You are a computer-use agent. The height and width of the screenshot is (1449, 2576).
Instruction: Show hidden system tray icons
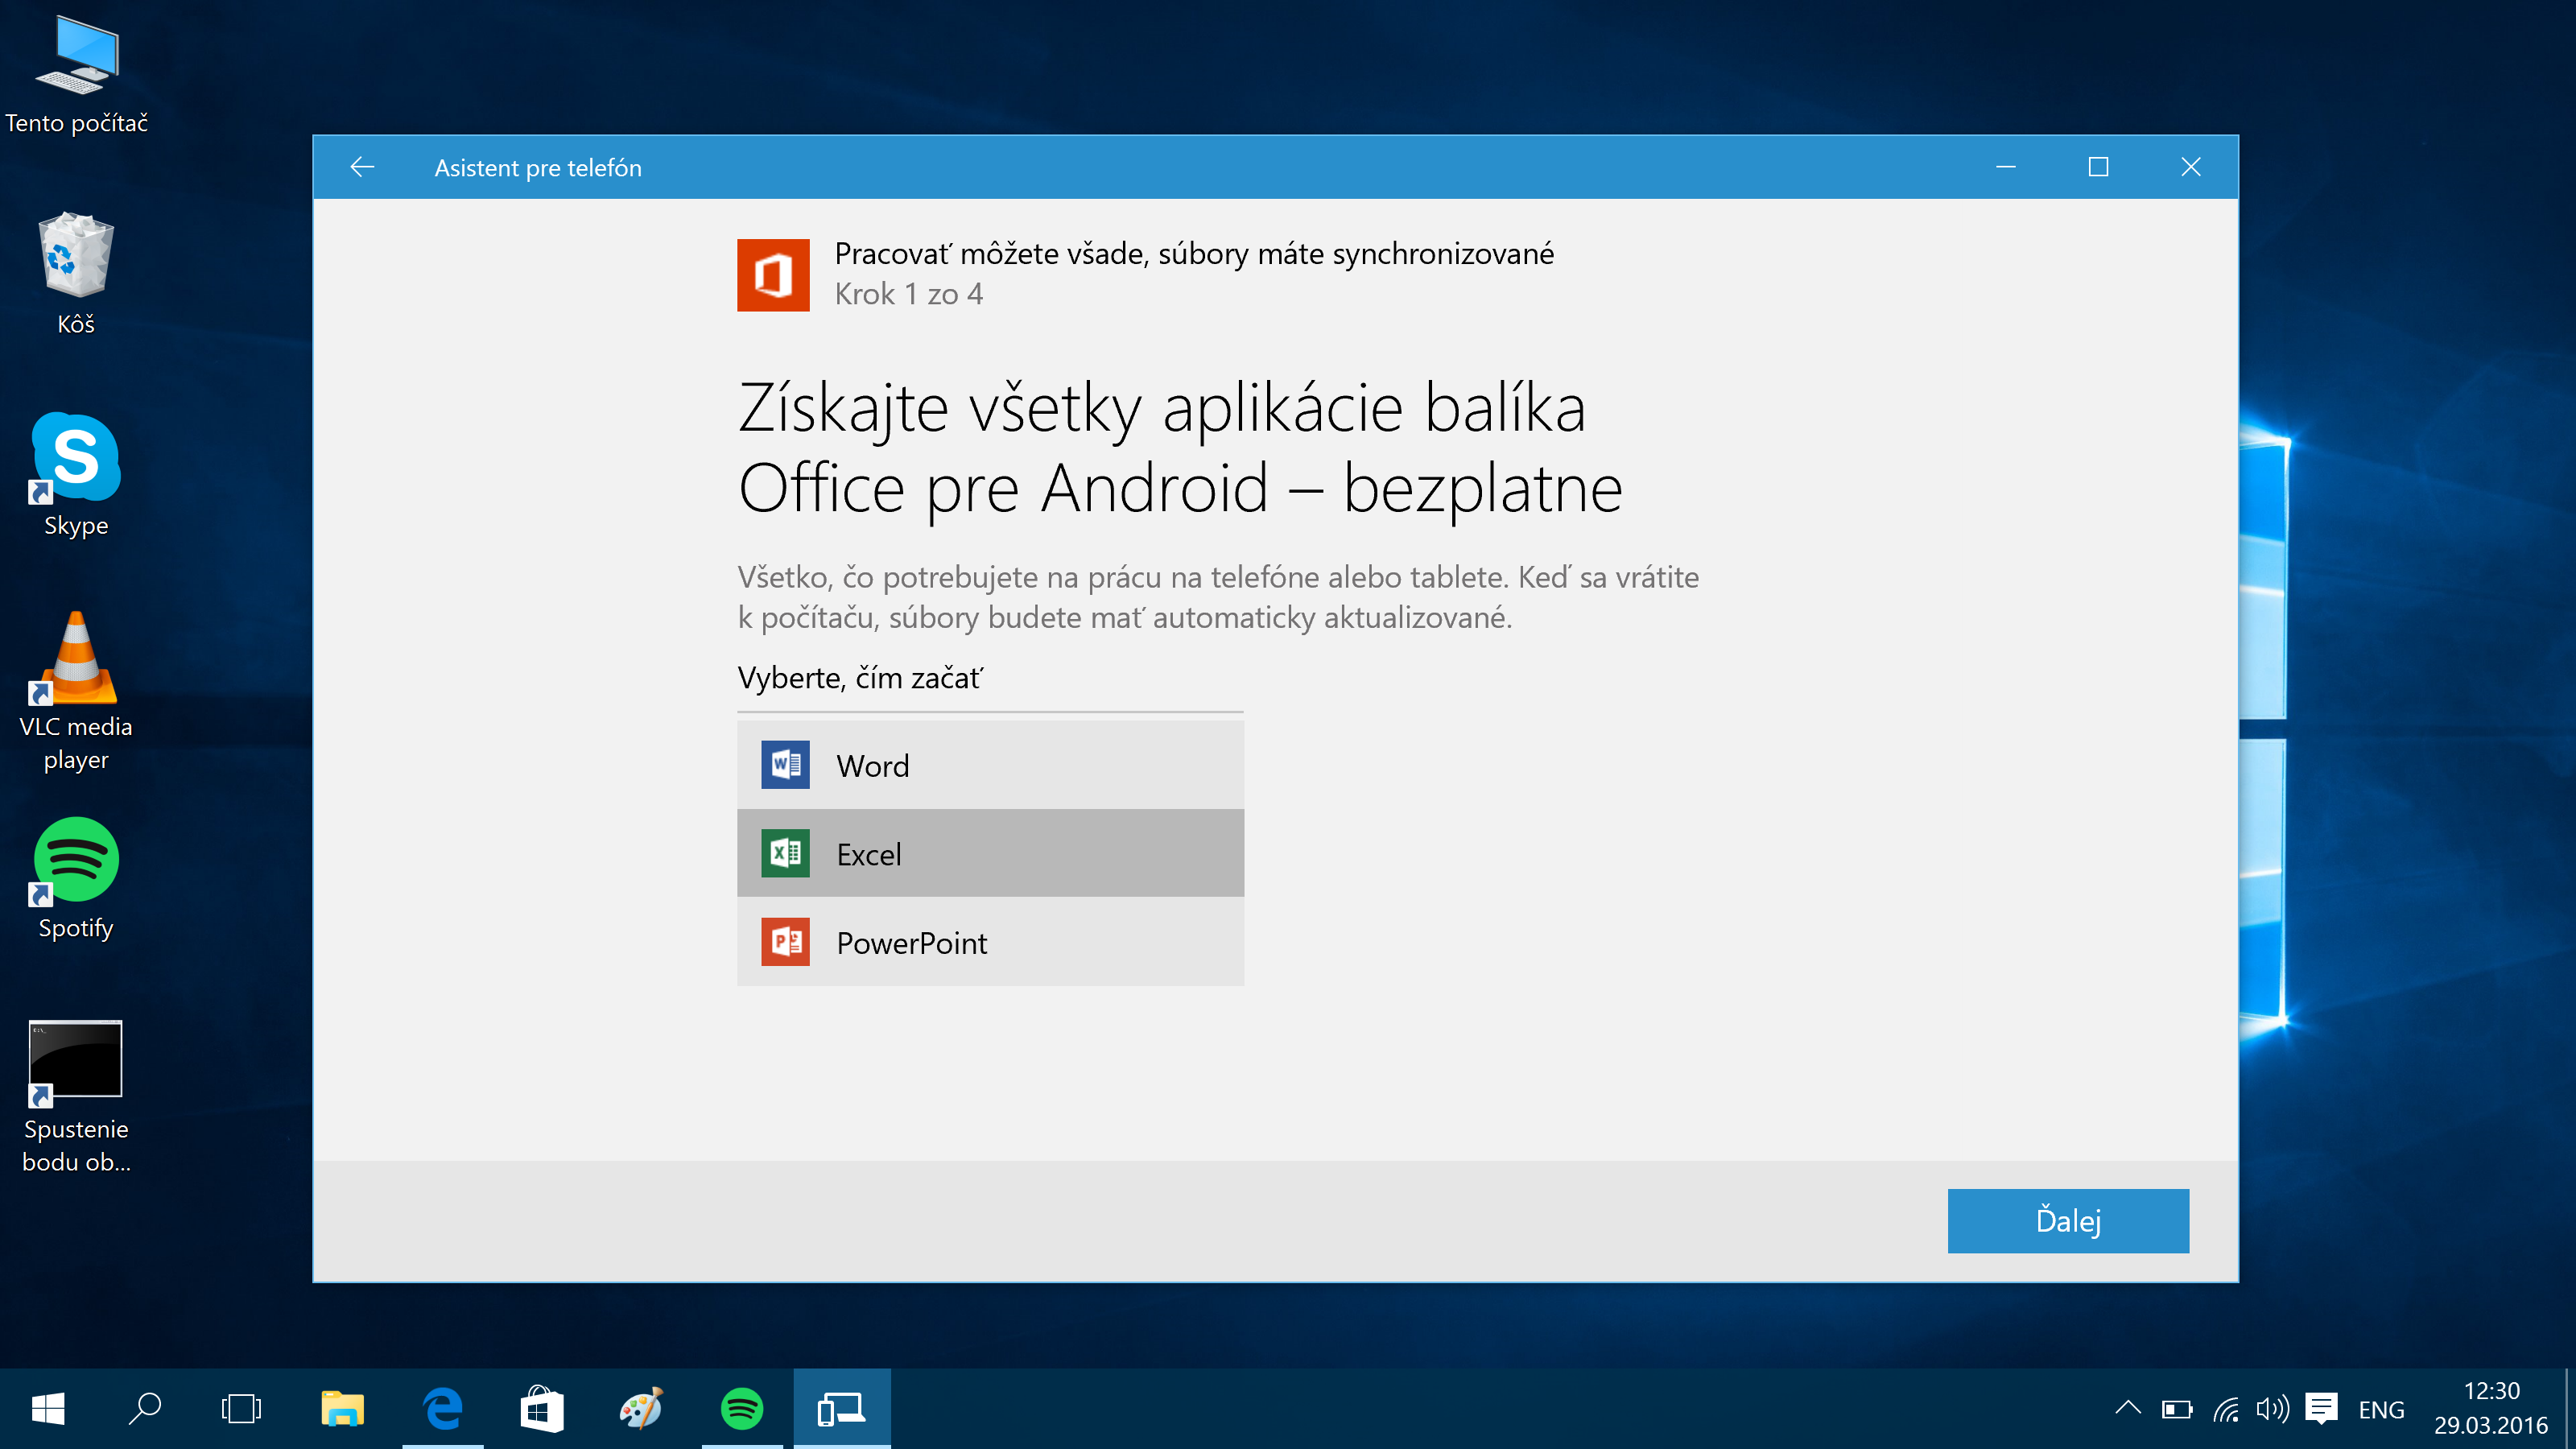[2128, 1409]
